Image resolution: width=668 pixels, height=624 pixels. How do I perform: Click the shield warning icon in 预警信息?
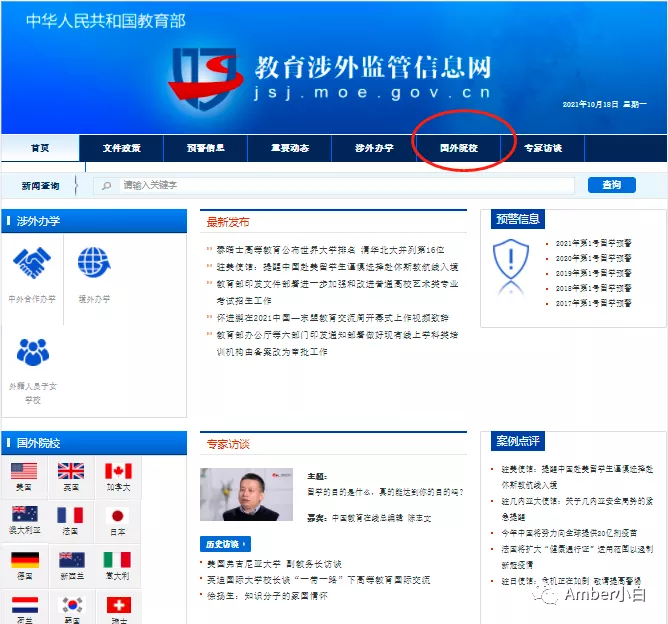(511, 261)
